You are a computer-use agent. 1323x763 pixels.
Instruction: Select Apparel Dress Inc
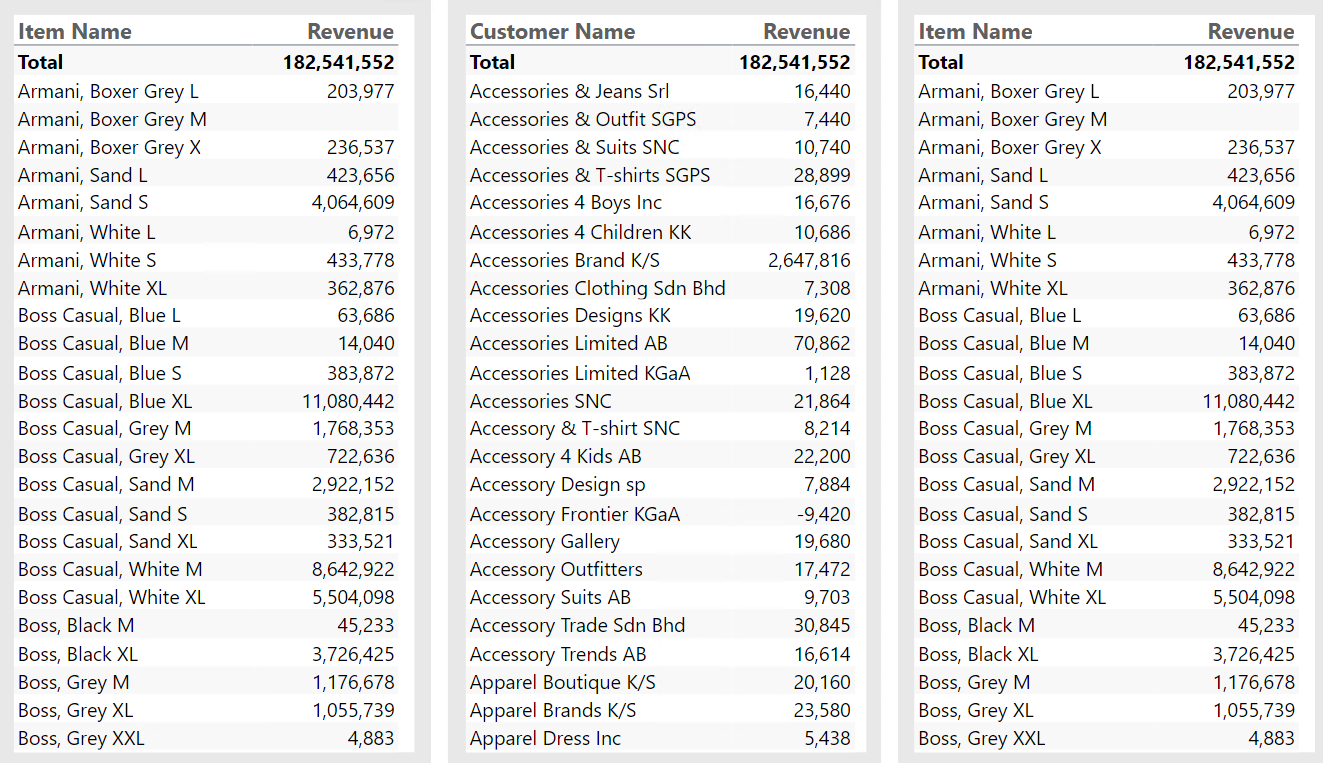545,738
